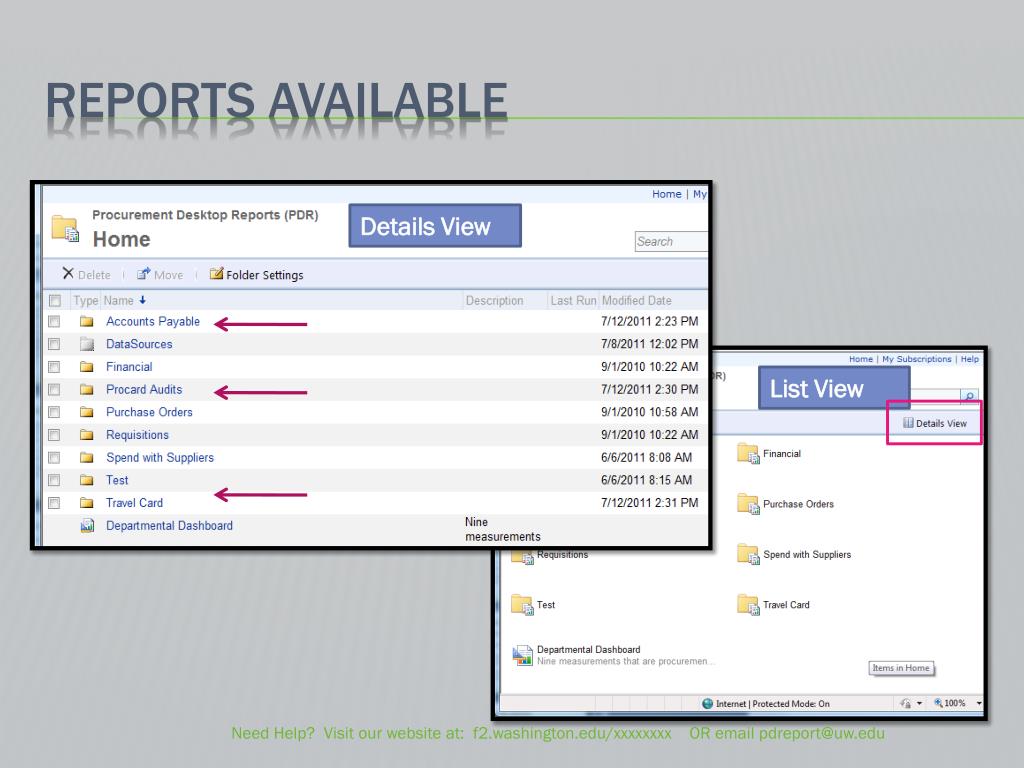Check the Purchase Orders row checkbox
The image size is (1024, 768).
pyautogui.click(x=54, y=412)
